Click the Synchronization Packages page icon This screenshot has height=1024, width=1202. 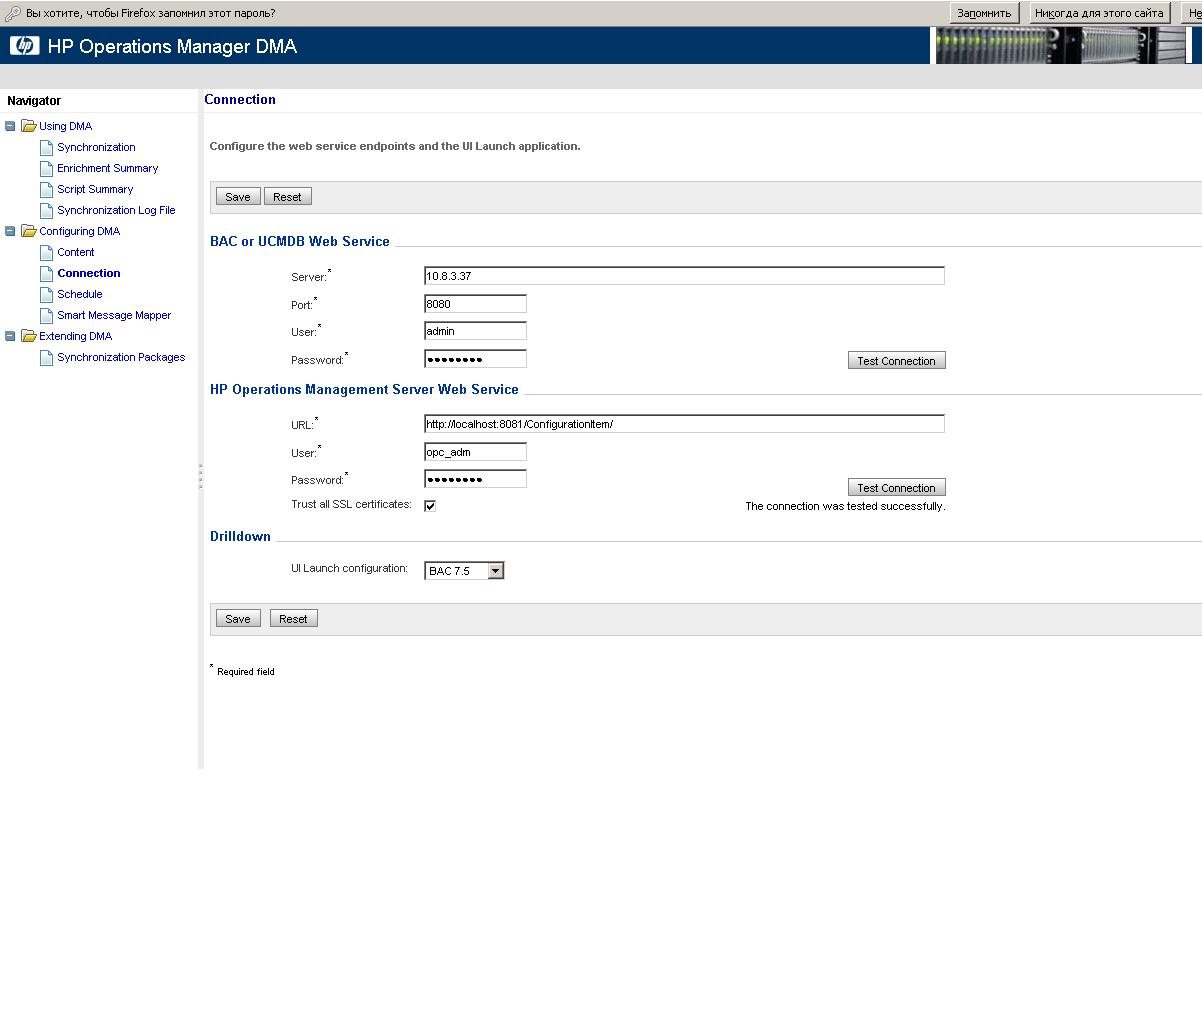tap(46, 357)
